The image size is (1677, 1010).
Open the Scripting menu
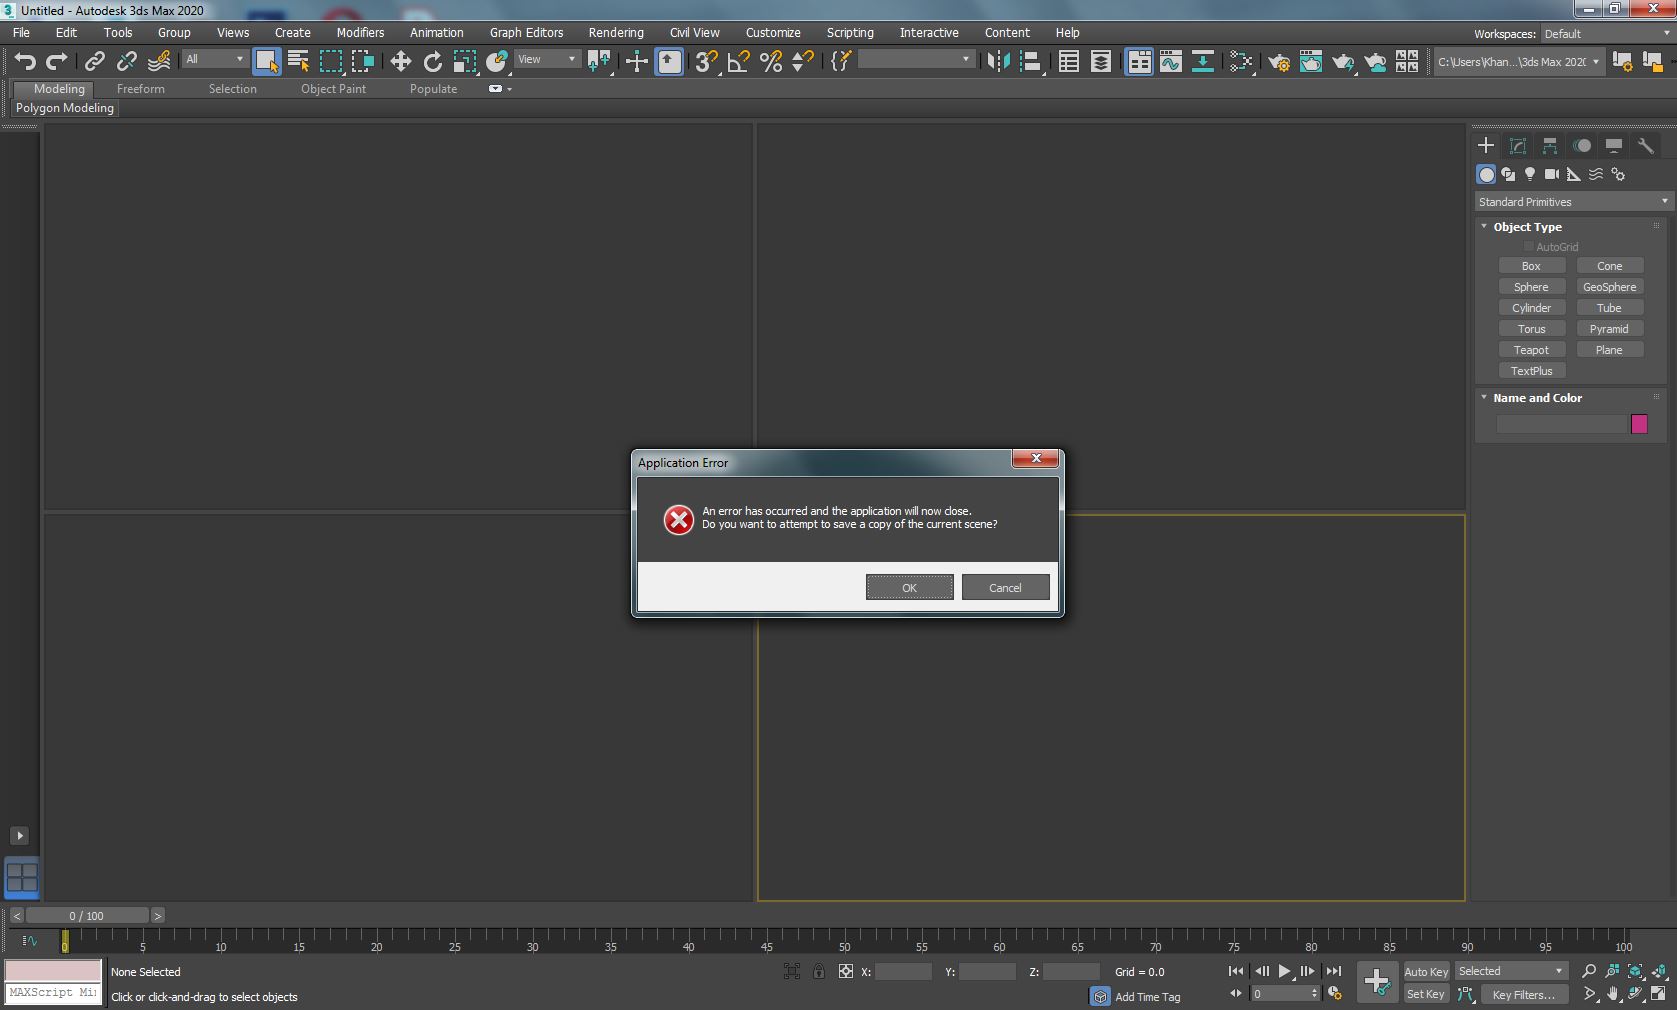coord(850,32)
